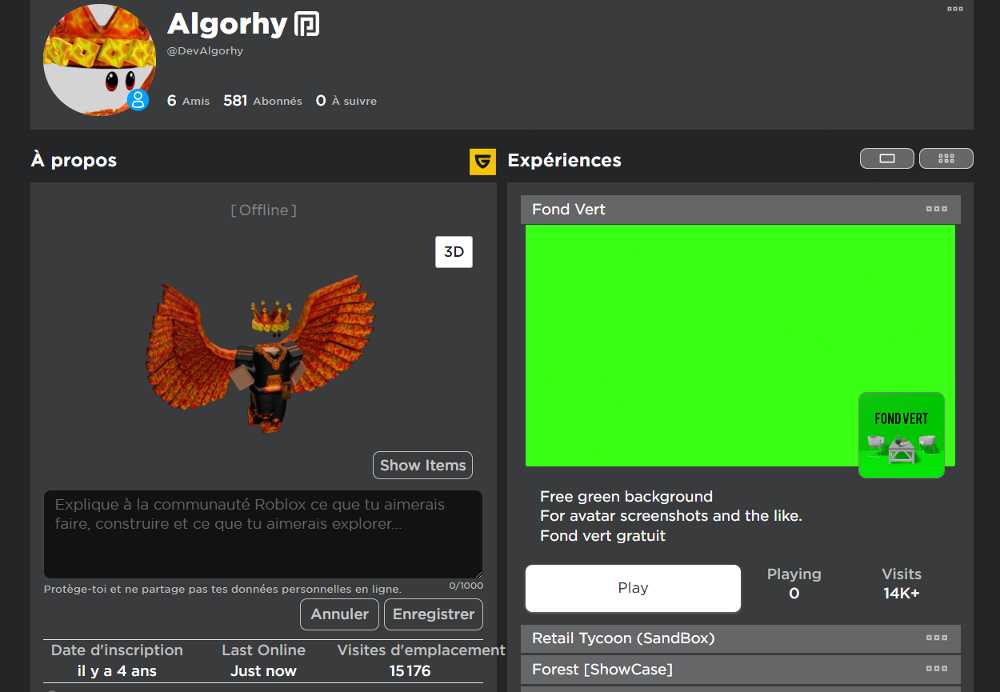Click the blue status icon on avatar
The image size is (1000, 692).
[138, 100]
